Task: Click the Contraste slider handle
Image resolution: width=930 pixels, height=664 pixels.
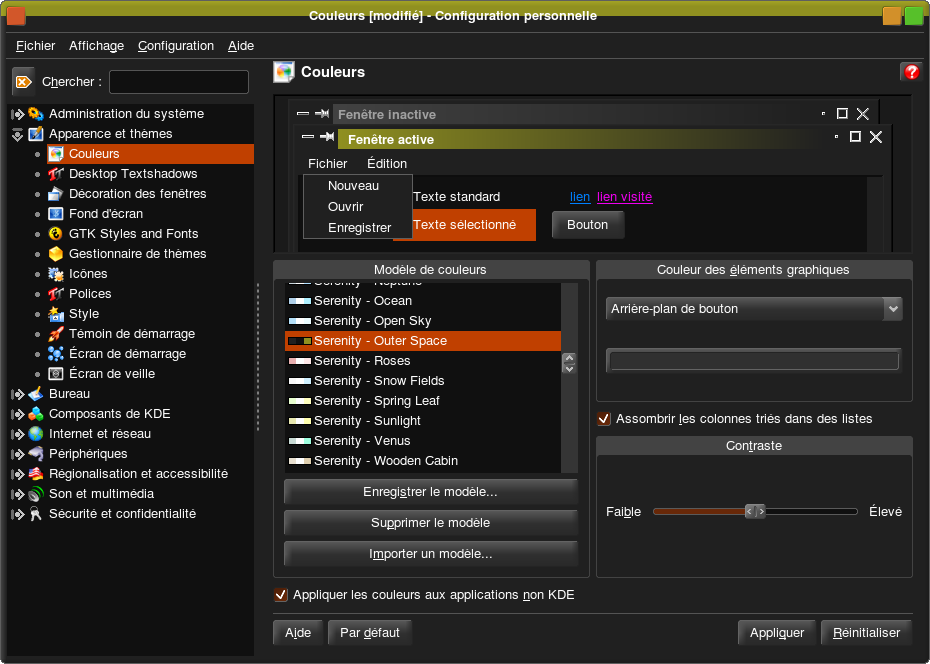Action: [755, 512]
